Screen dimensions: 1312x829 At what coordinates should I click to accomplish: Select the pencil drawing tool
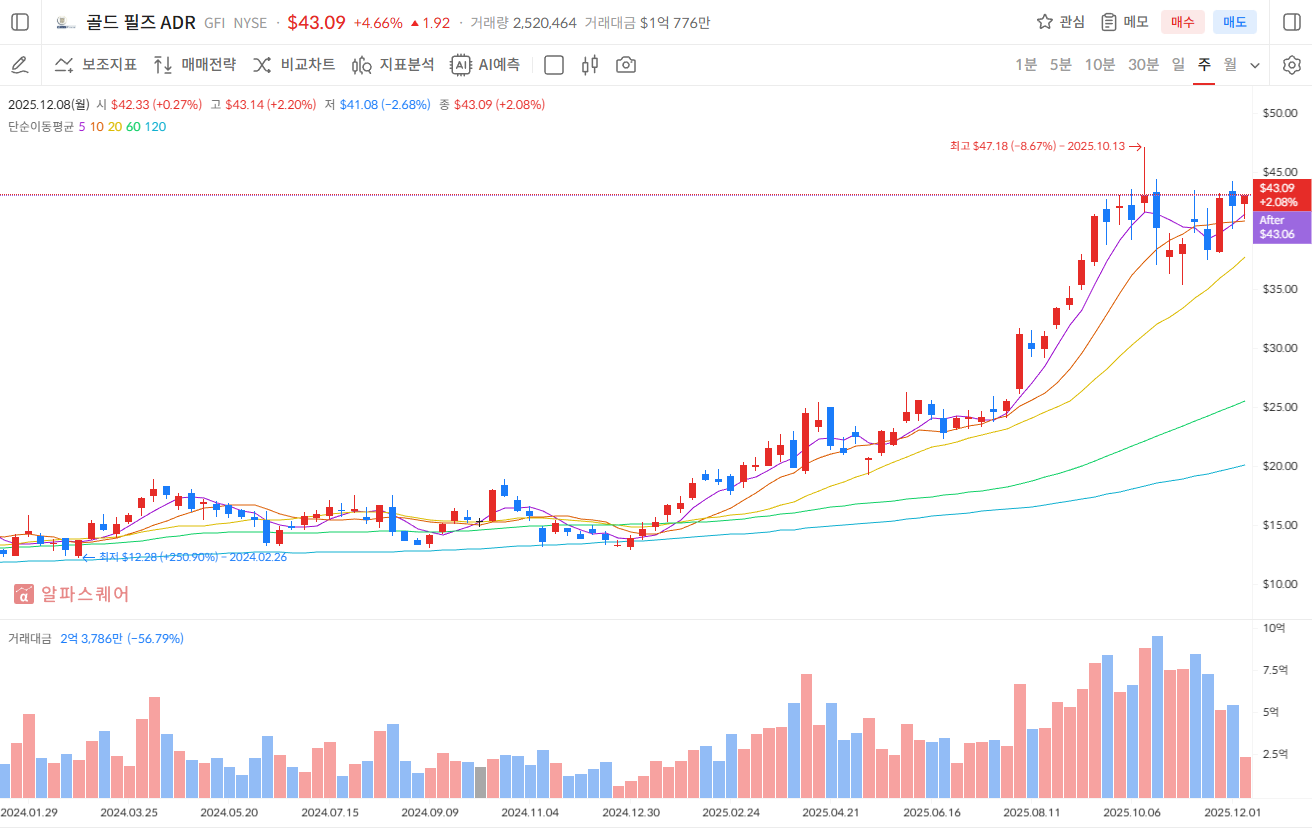pos(20,65)
